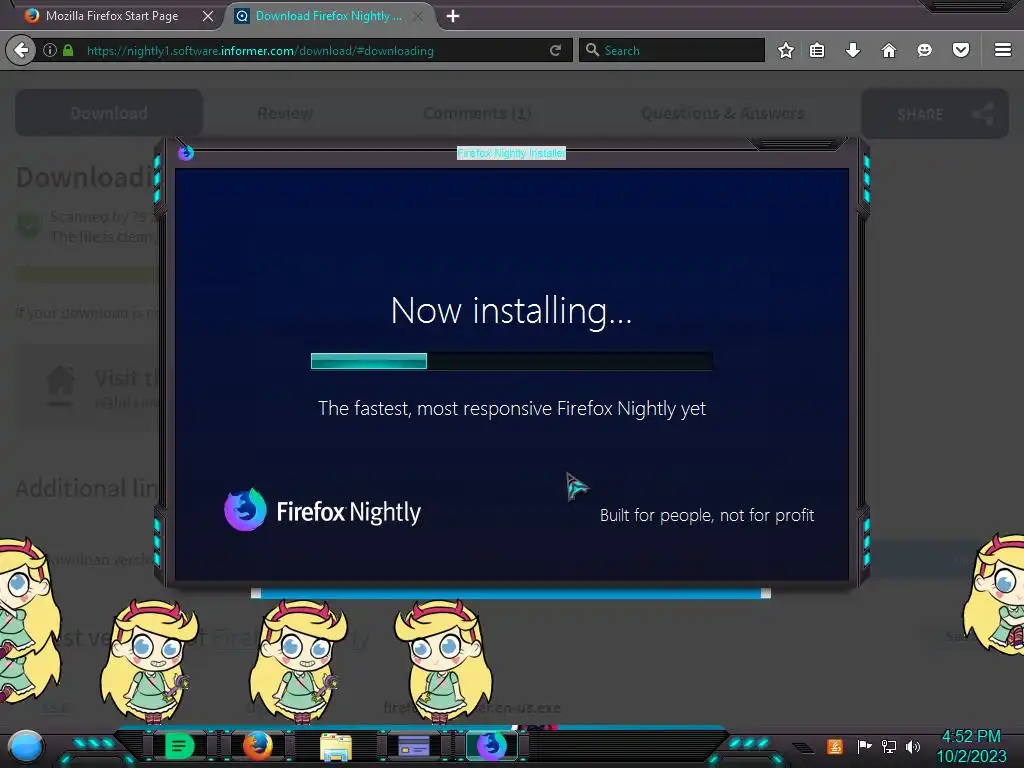
Task: Focus the browser Search box
Action: pos(672,50)
